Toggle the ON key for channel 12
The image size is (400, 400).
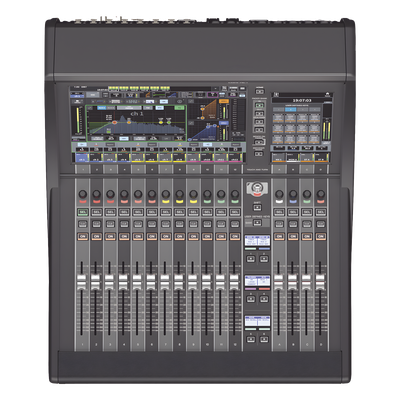[235, 236]
